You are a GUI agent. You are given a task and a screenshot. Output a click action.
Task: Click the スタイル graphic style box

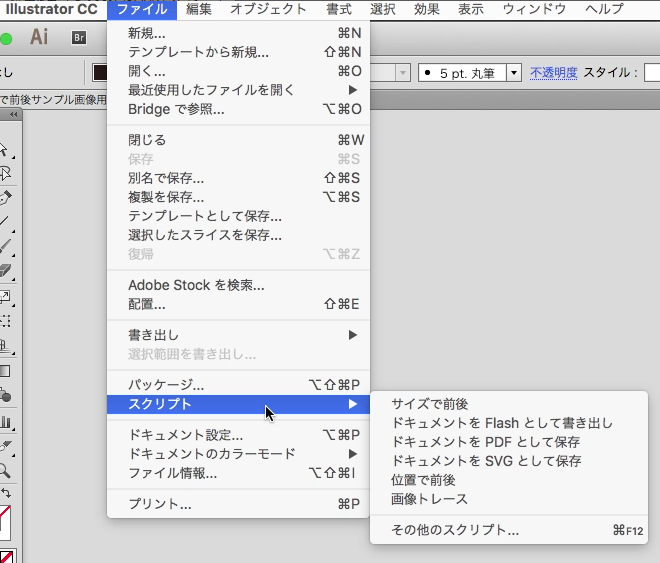(652, 73)
